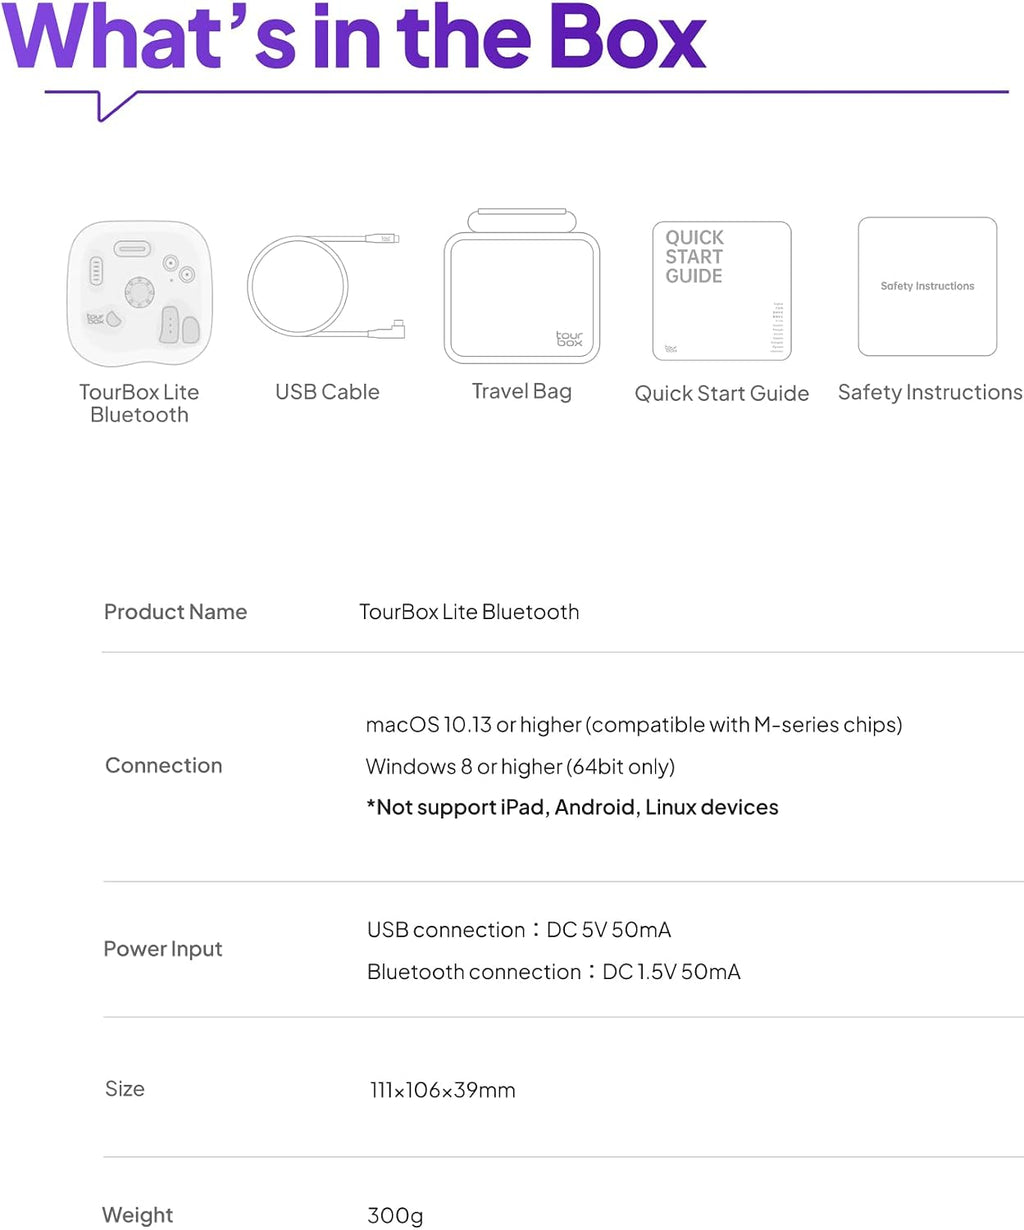The image size is (1024, 1230).
Task: Select the 'TourBox Lite Bluetooth' caption under device
Action: [x=139, y=403]
